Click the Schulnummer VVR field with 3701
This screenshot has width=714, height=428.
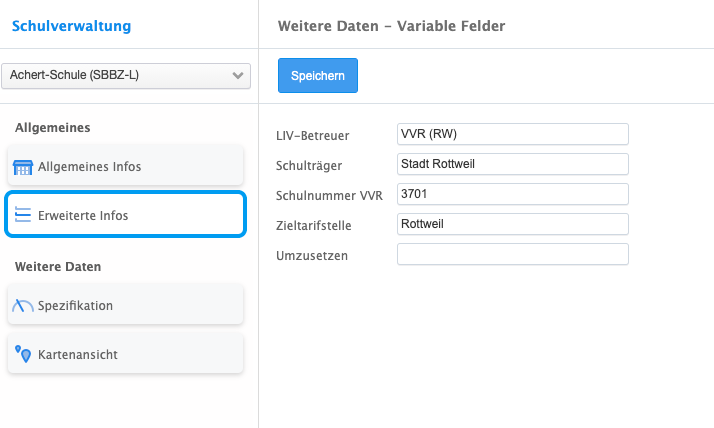(512, 194)
